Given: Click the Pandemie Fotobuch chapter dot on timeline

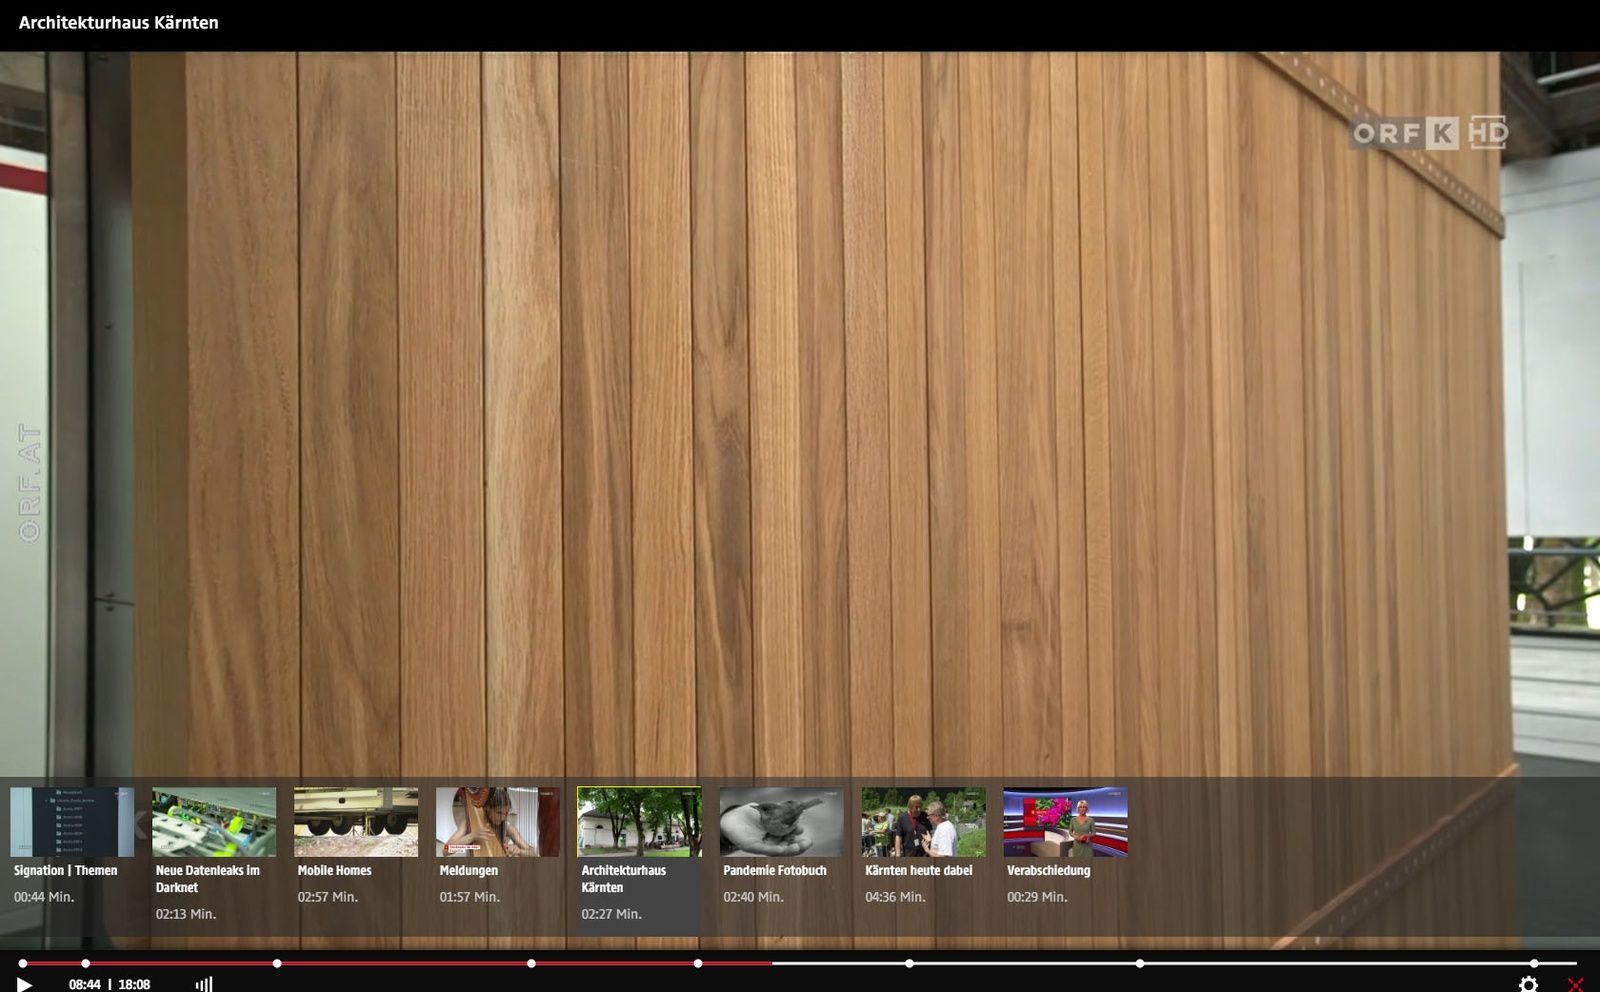Looking at the screenshot, I should pos(909,964).
